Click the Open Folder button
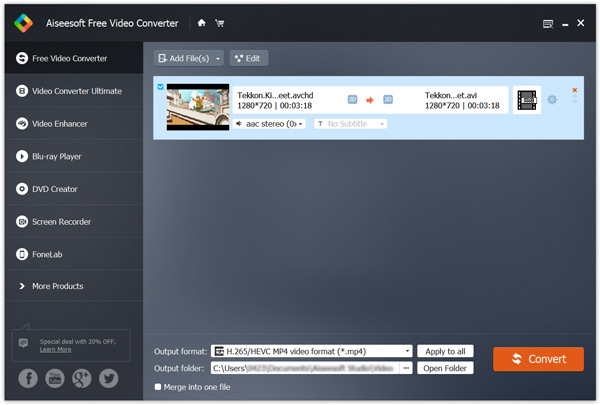600x405 pixels. tap(445, 368)
